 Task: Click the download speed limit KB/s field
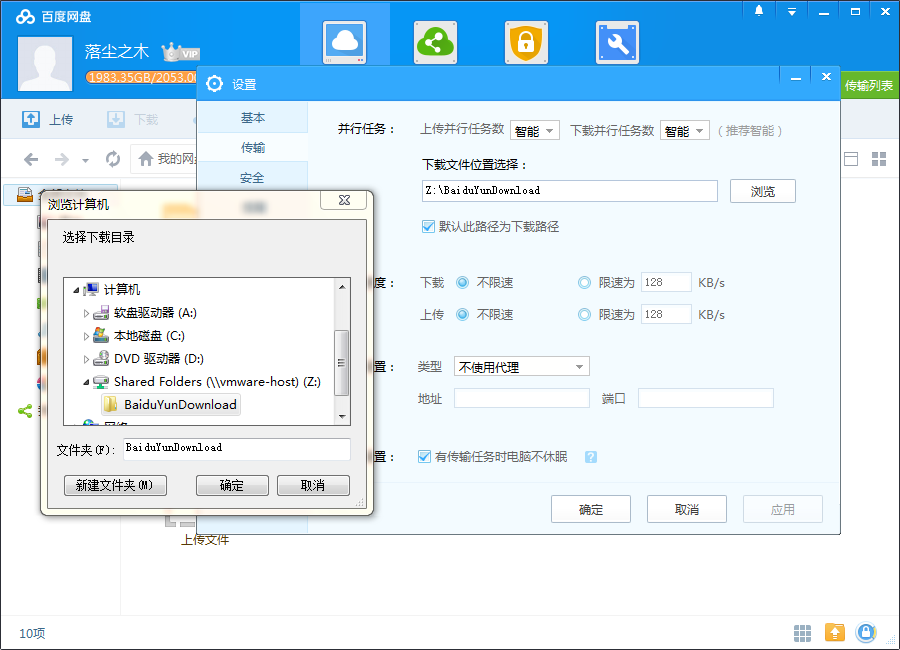point(666,282)
